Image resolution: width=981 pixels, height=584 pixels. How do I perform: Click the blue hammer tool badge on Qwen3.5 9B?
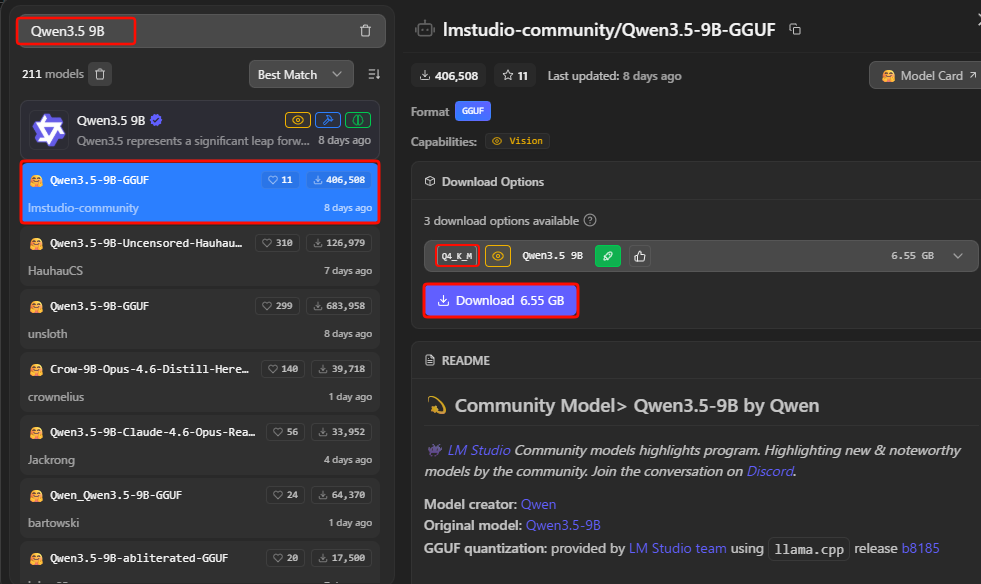(328, 120)
